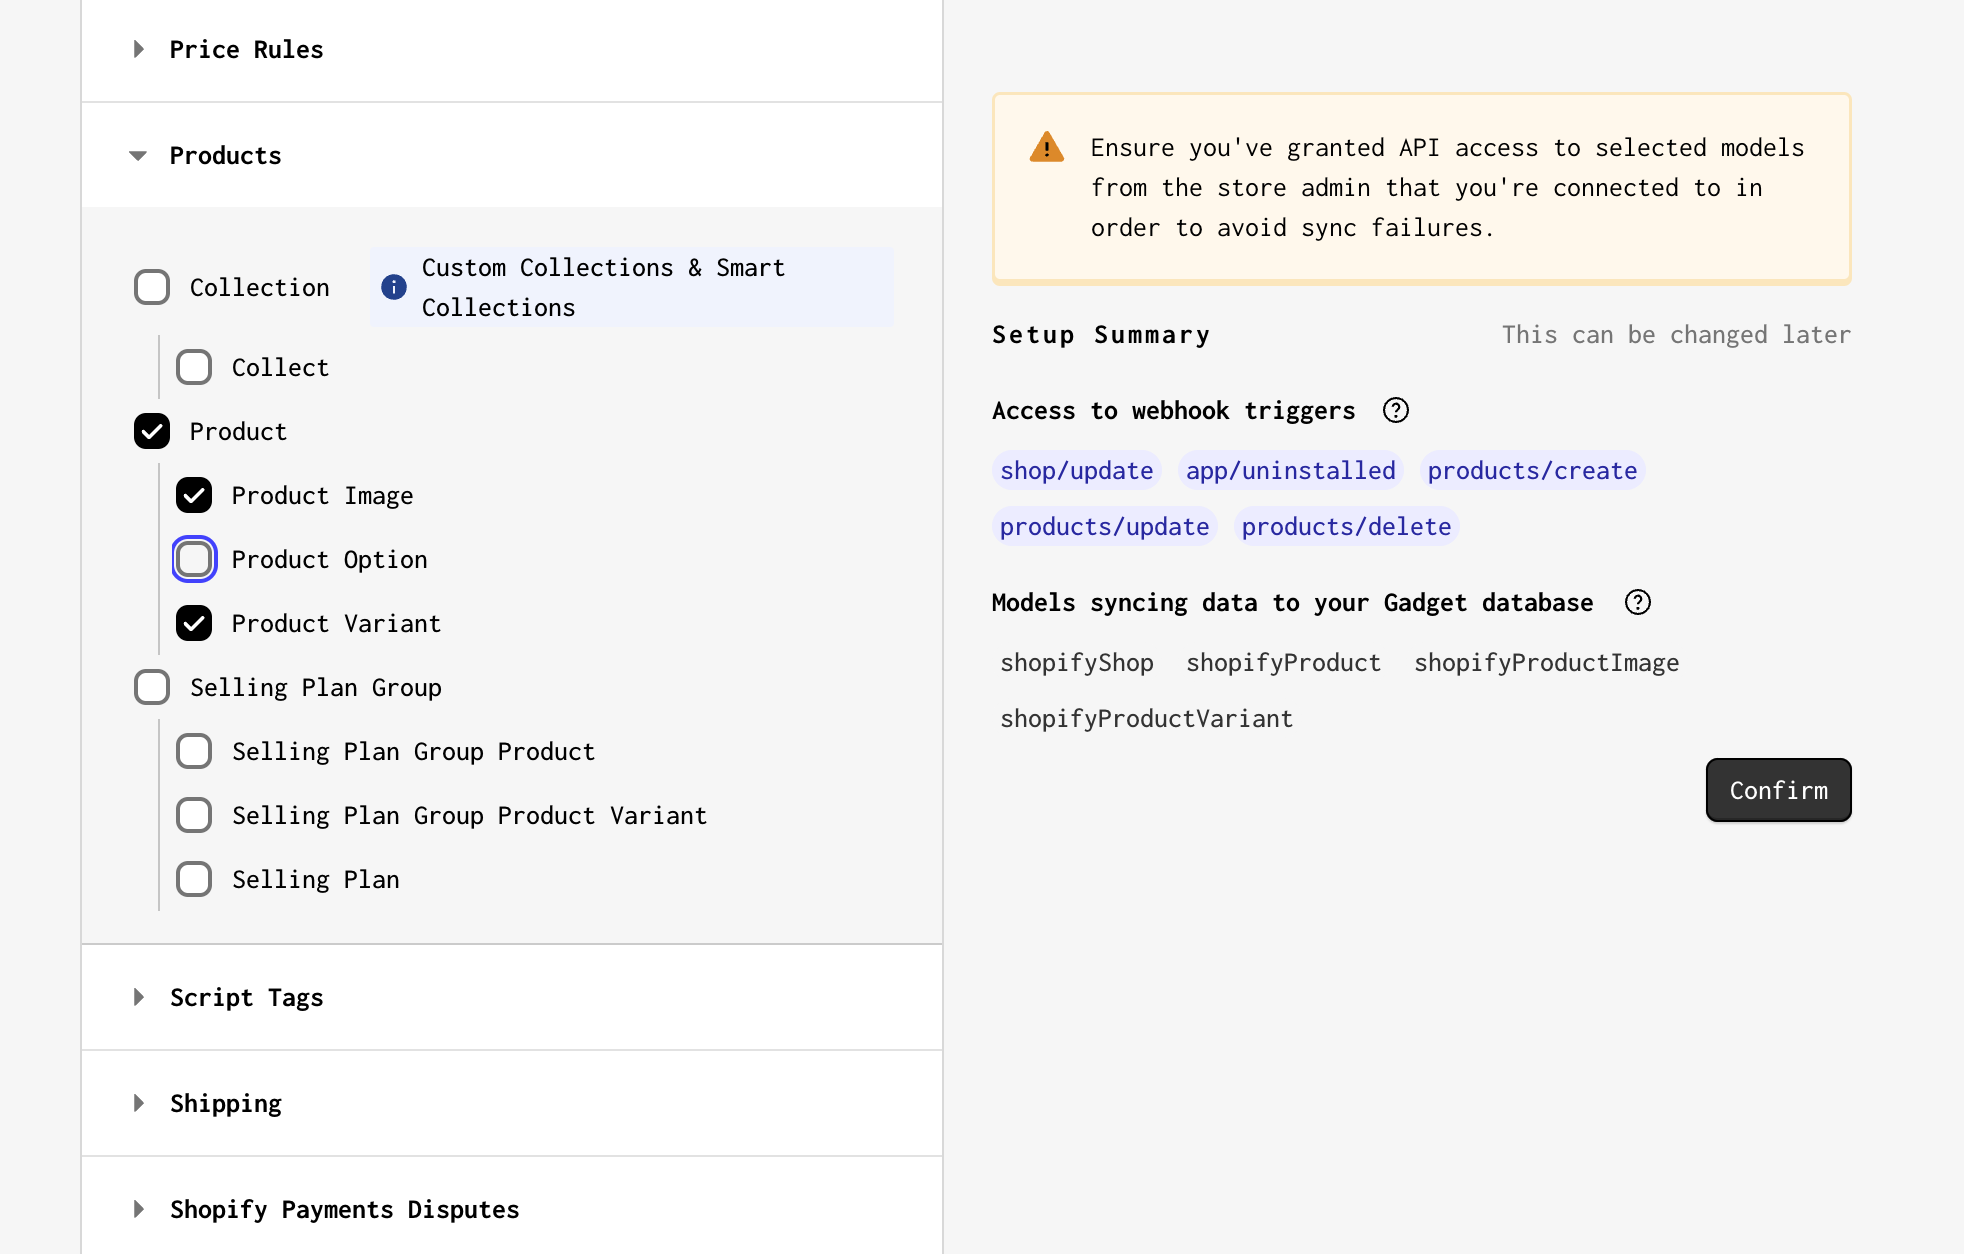This screenshot has width=1964, height=1254.
Task: Click the info icon beside Custom Collections
Action: tap(394, 287)
